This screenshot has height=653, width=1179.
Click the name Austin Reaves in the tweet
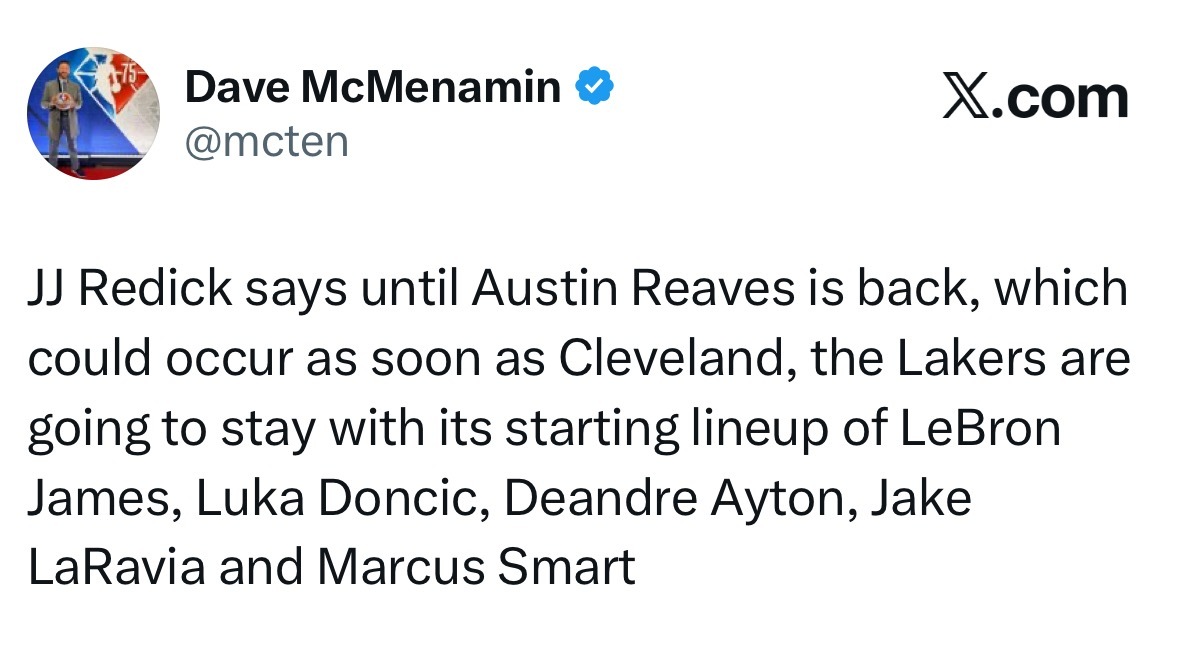(633, 288)
